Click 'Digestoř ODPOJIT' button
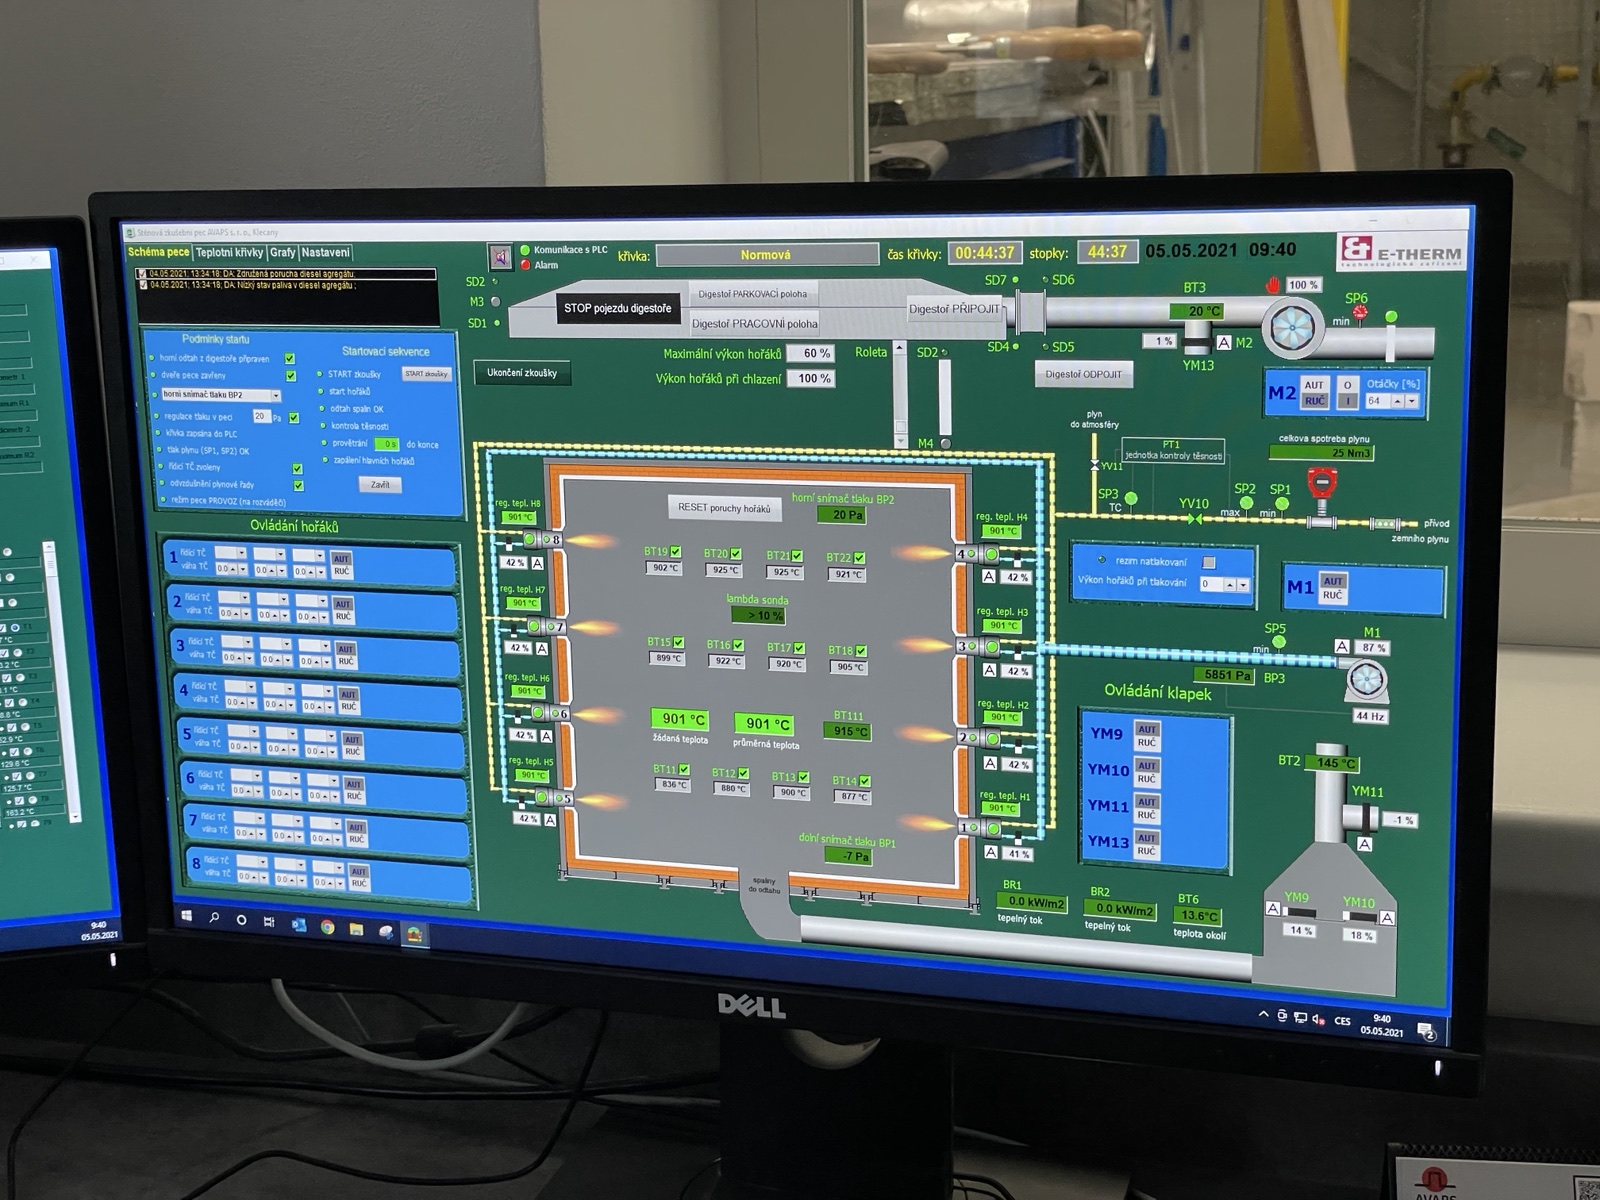Screen dimensions: 1600x1200 tap(1083, 374)
